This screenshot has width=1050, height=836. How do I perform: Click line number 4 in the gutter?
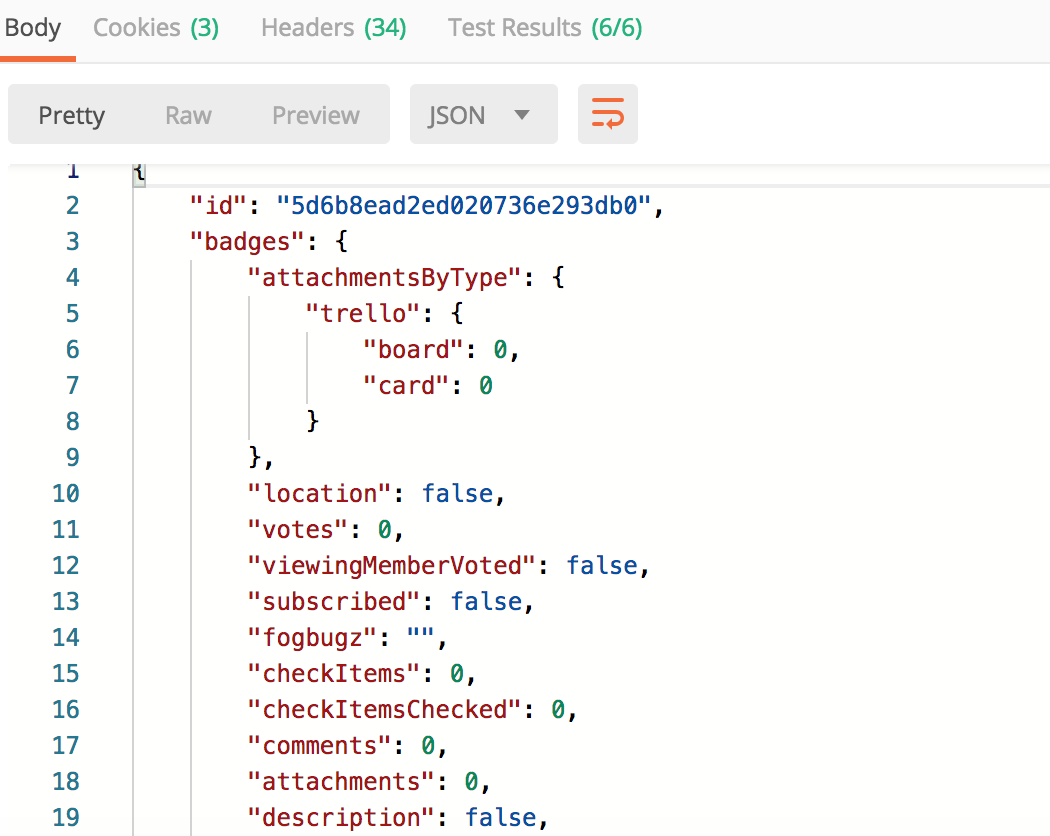[73, 278]
